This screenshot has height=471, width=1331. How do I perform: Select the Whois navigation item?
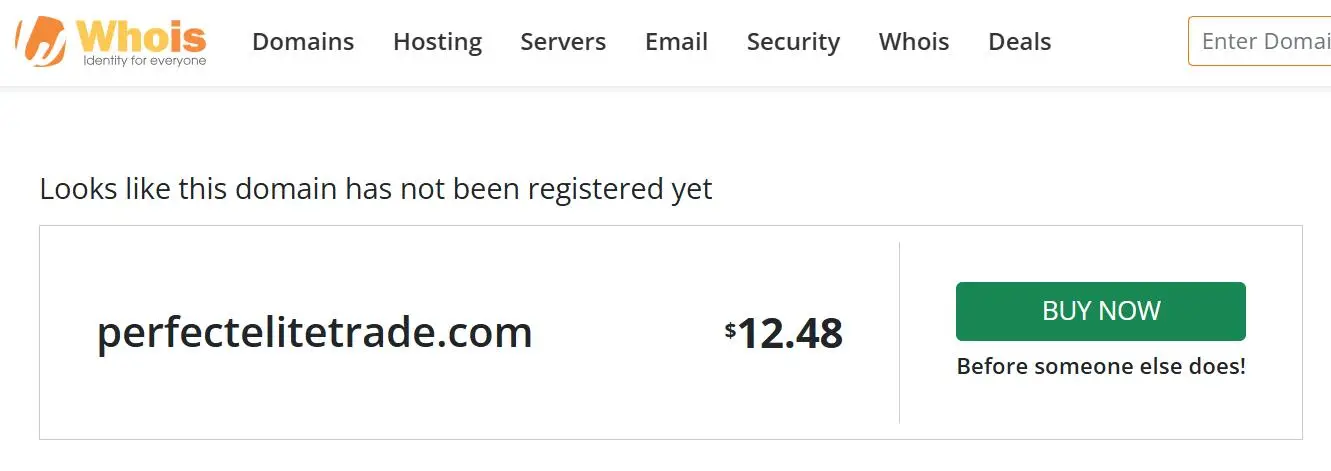coord(914,42)
